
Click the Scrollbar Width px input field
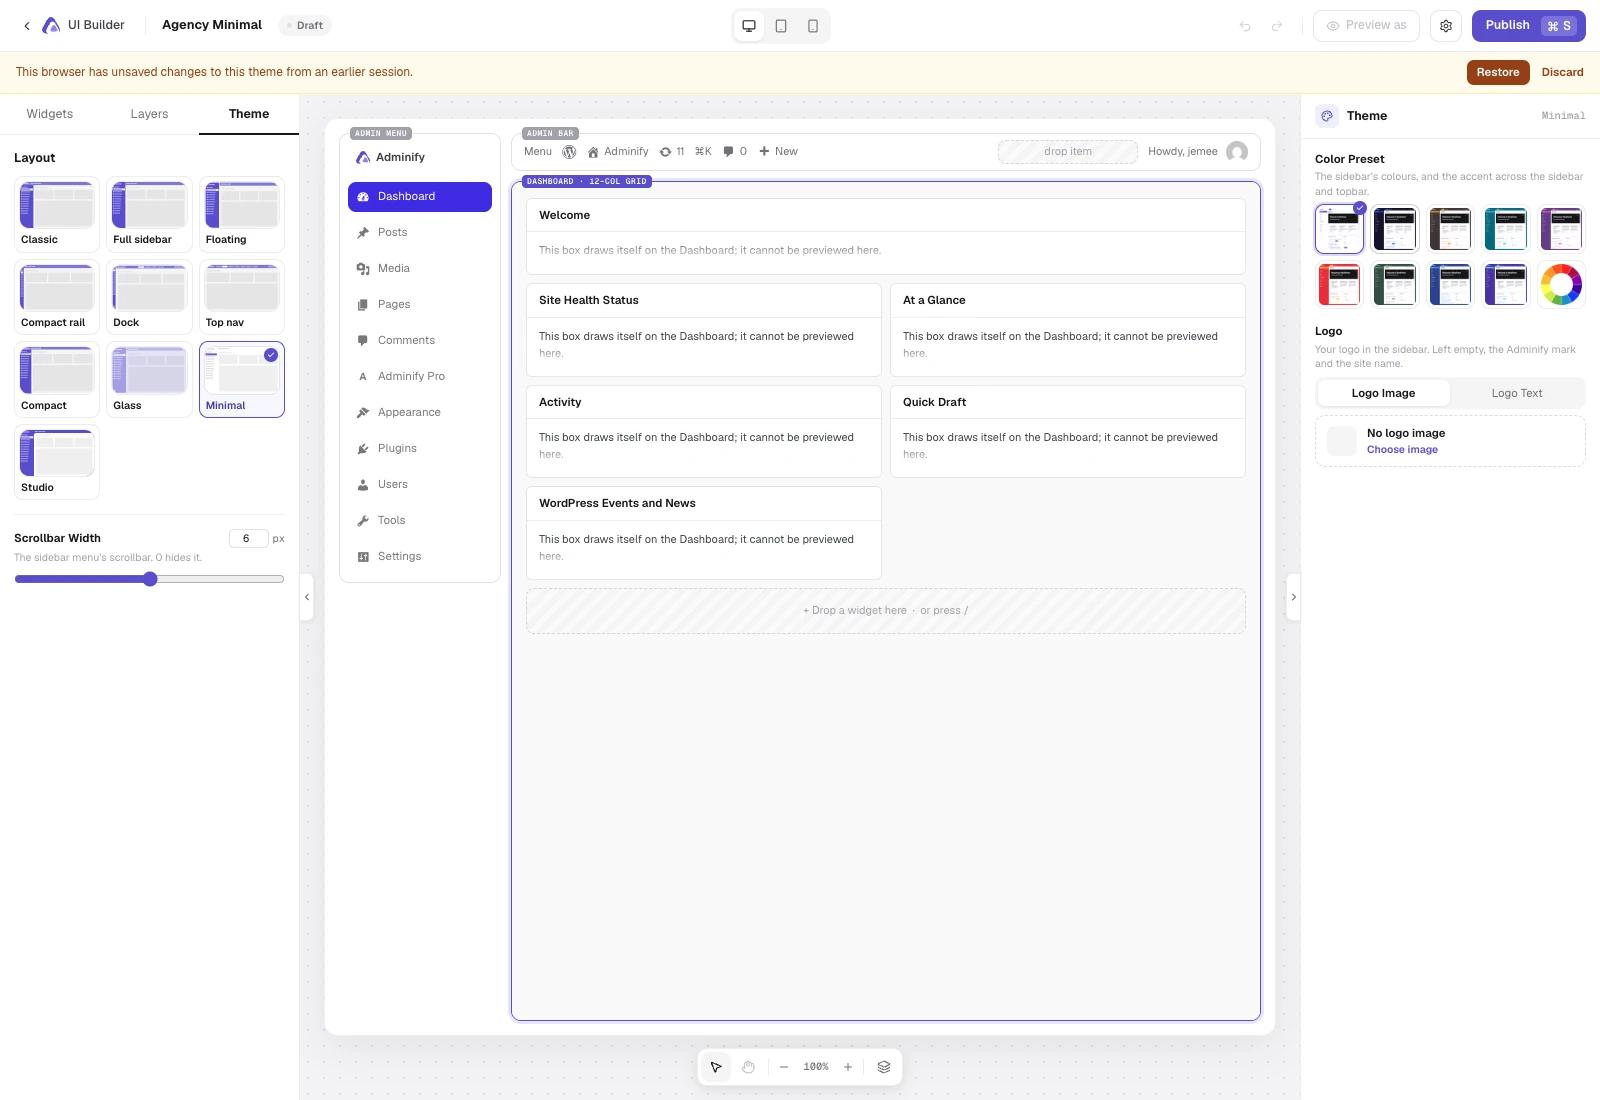click(248, 539)
